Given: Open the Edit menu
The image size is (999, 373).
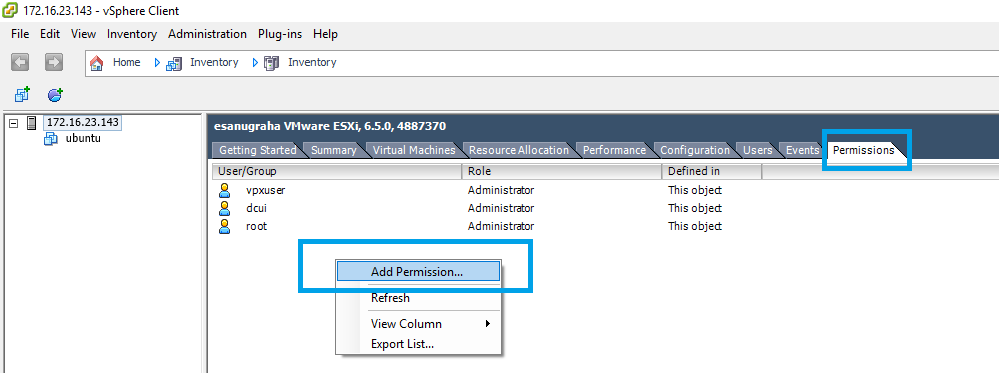Looking at the screenshot, I should [50, 34].
